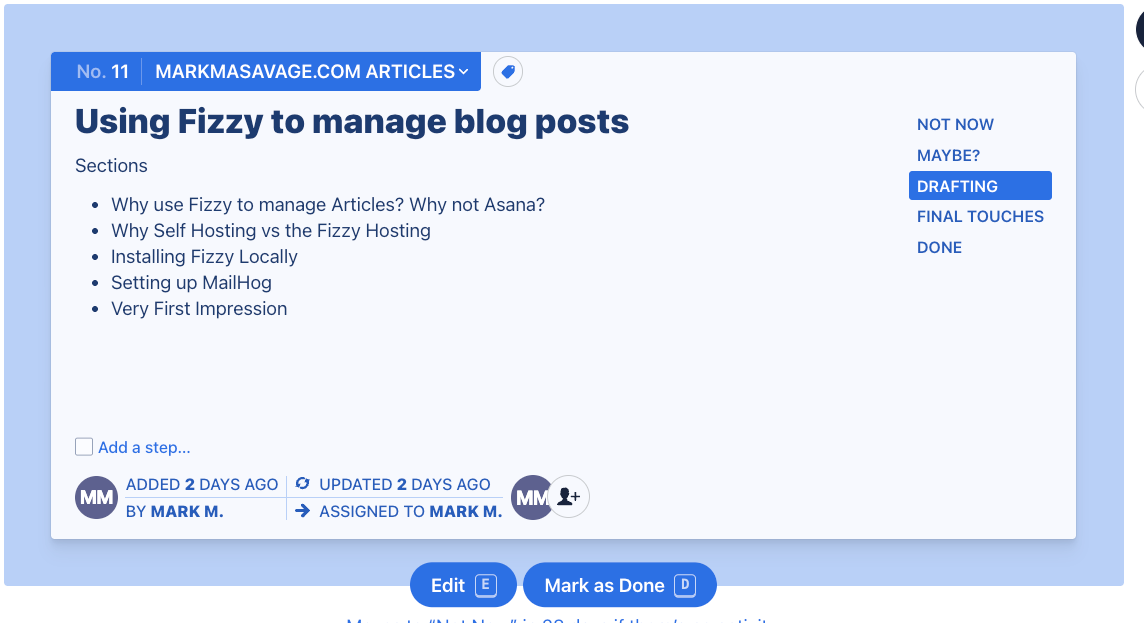This screenshot has height=623, width=1144.
Task: Click the tag icon beside the board name
Action: click(x=508, y=71)
